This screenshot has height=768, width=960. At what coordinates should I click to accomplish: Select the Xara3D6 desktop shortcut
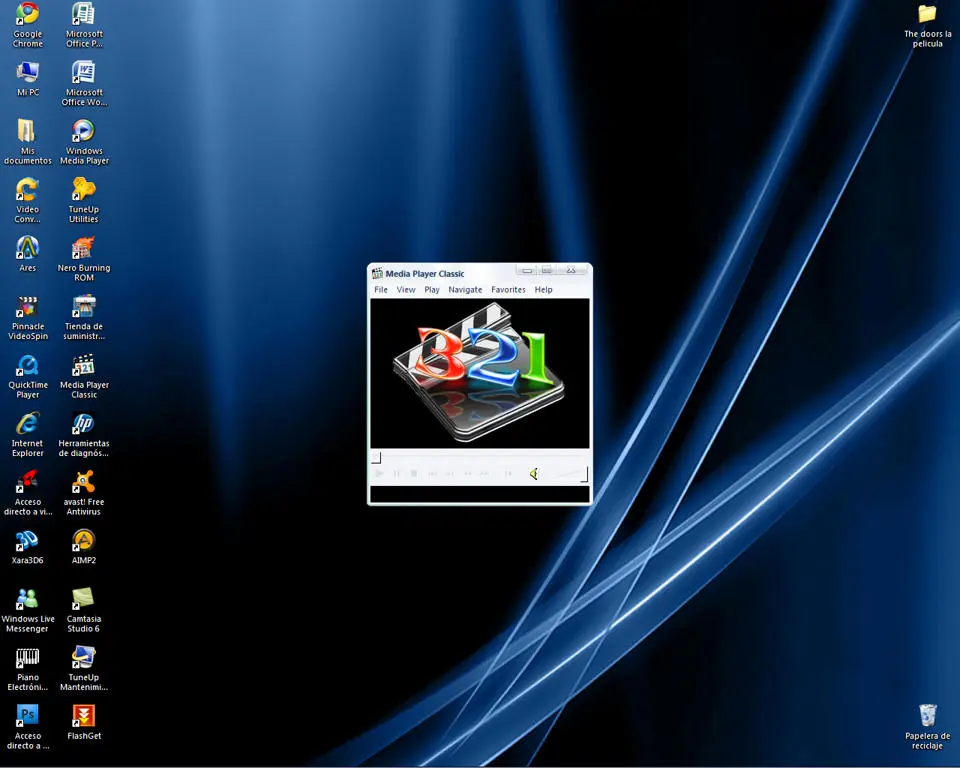[28, 547]
